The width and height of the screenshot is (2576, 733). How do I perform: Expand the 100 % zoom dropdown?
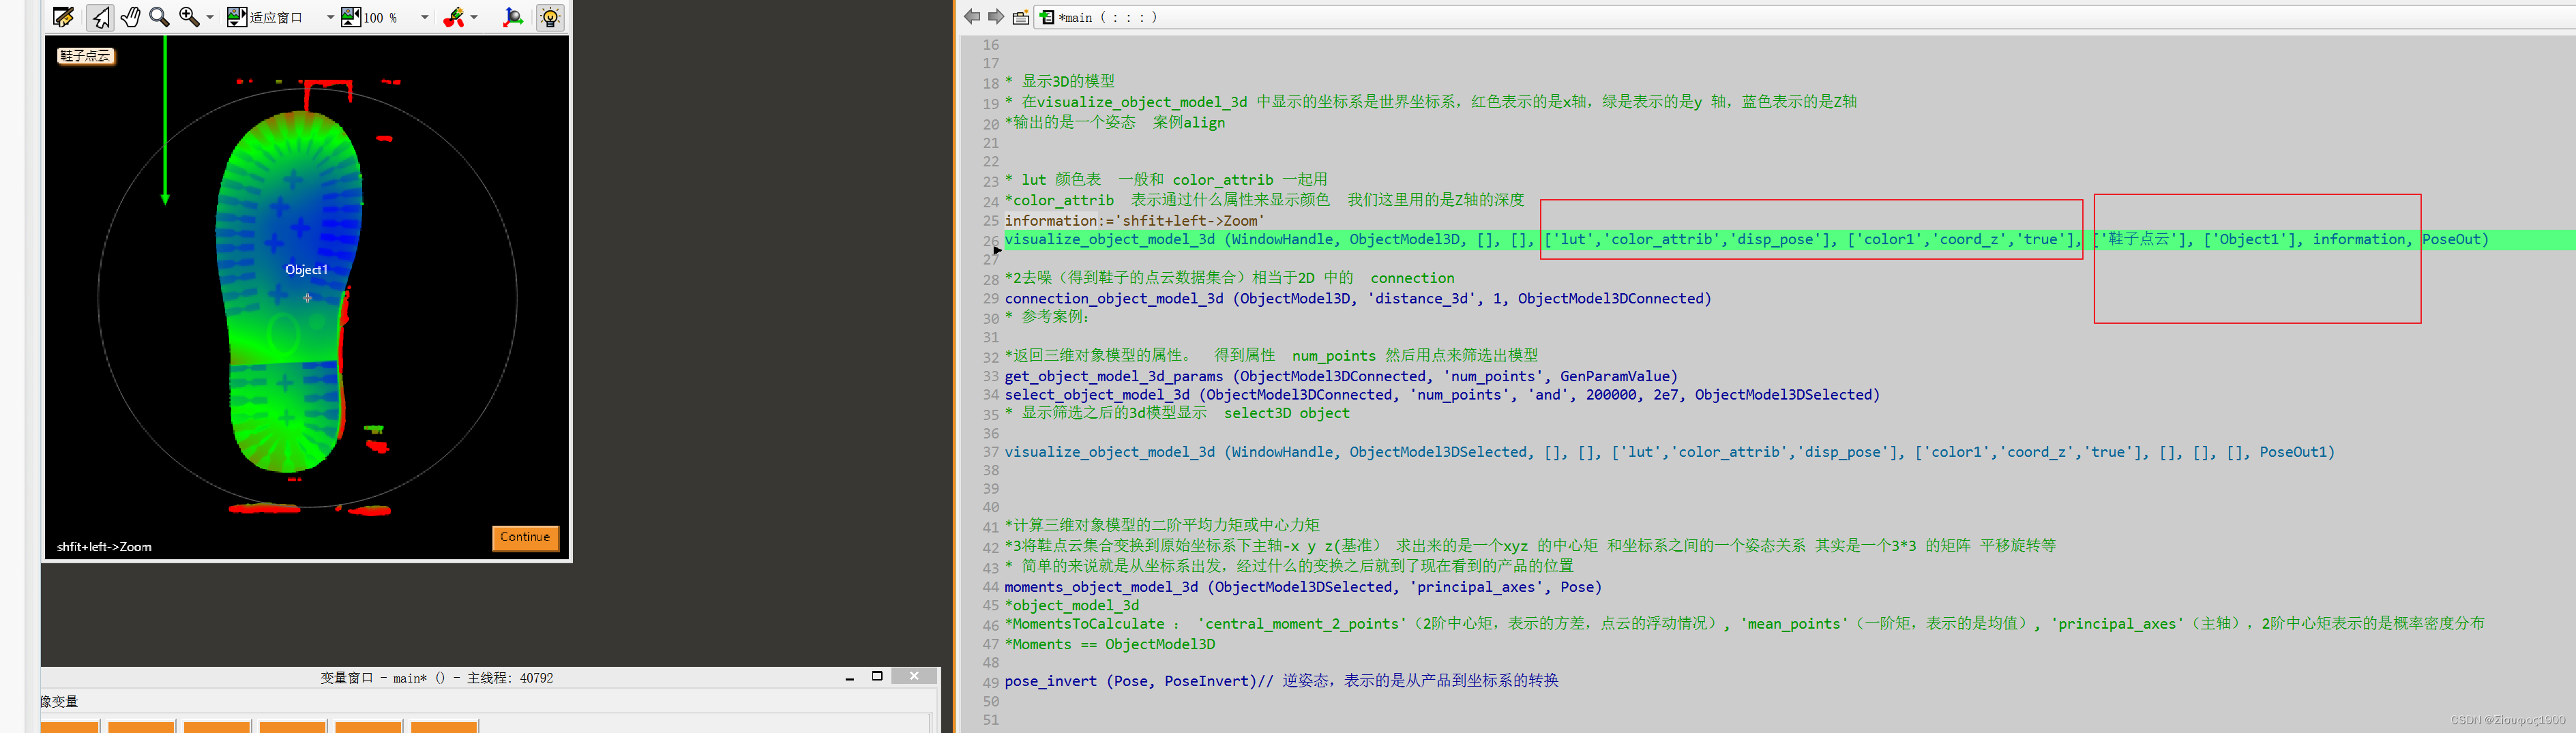pos(425,18)
